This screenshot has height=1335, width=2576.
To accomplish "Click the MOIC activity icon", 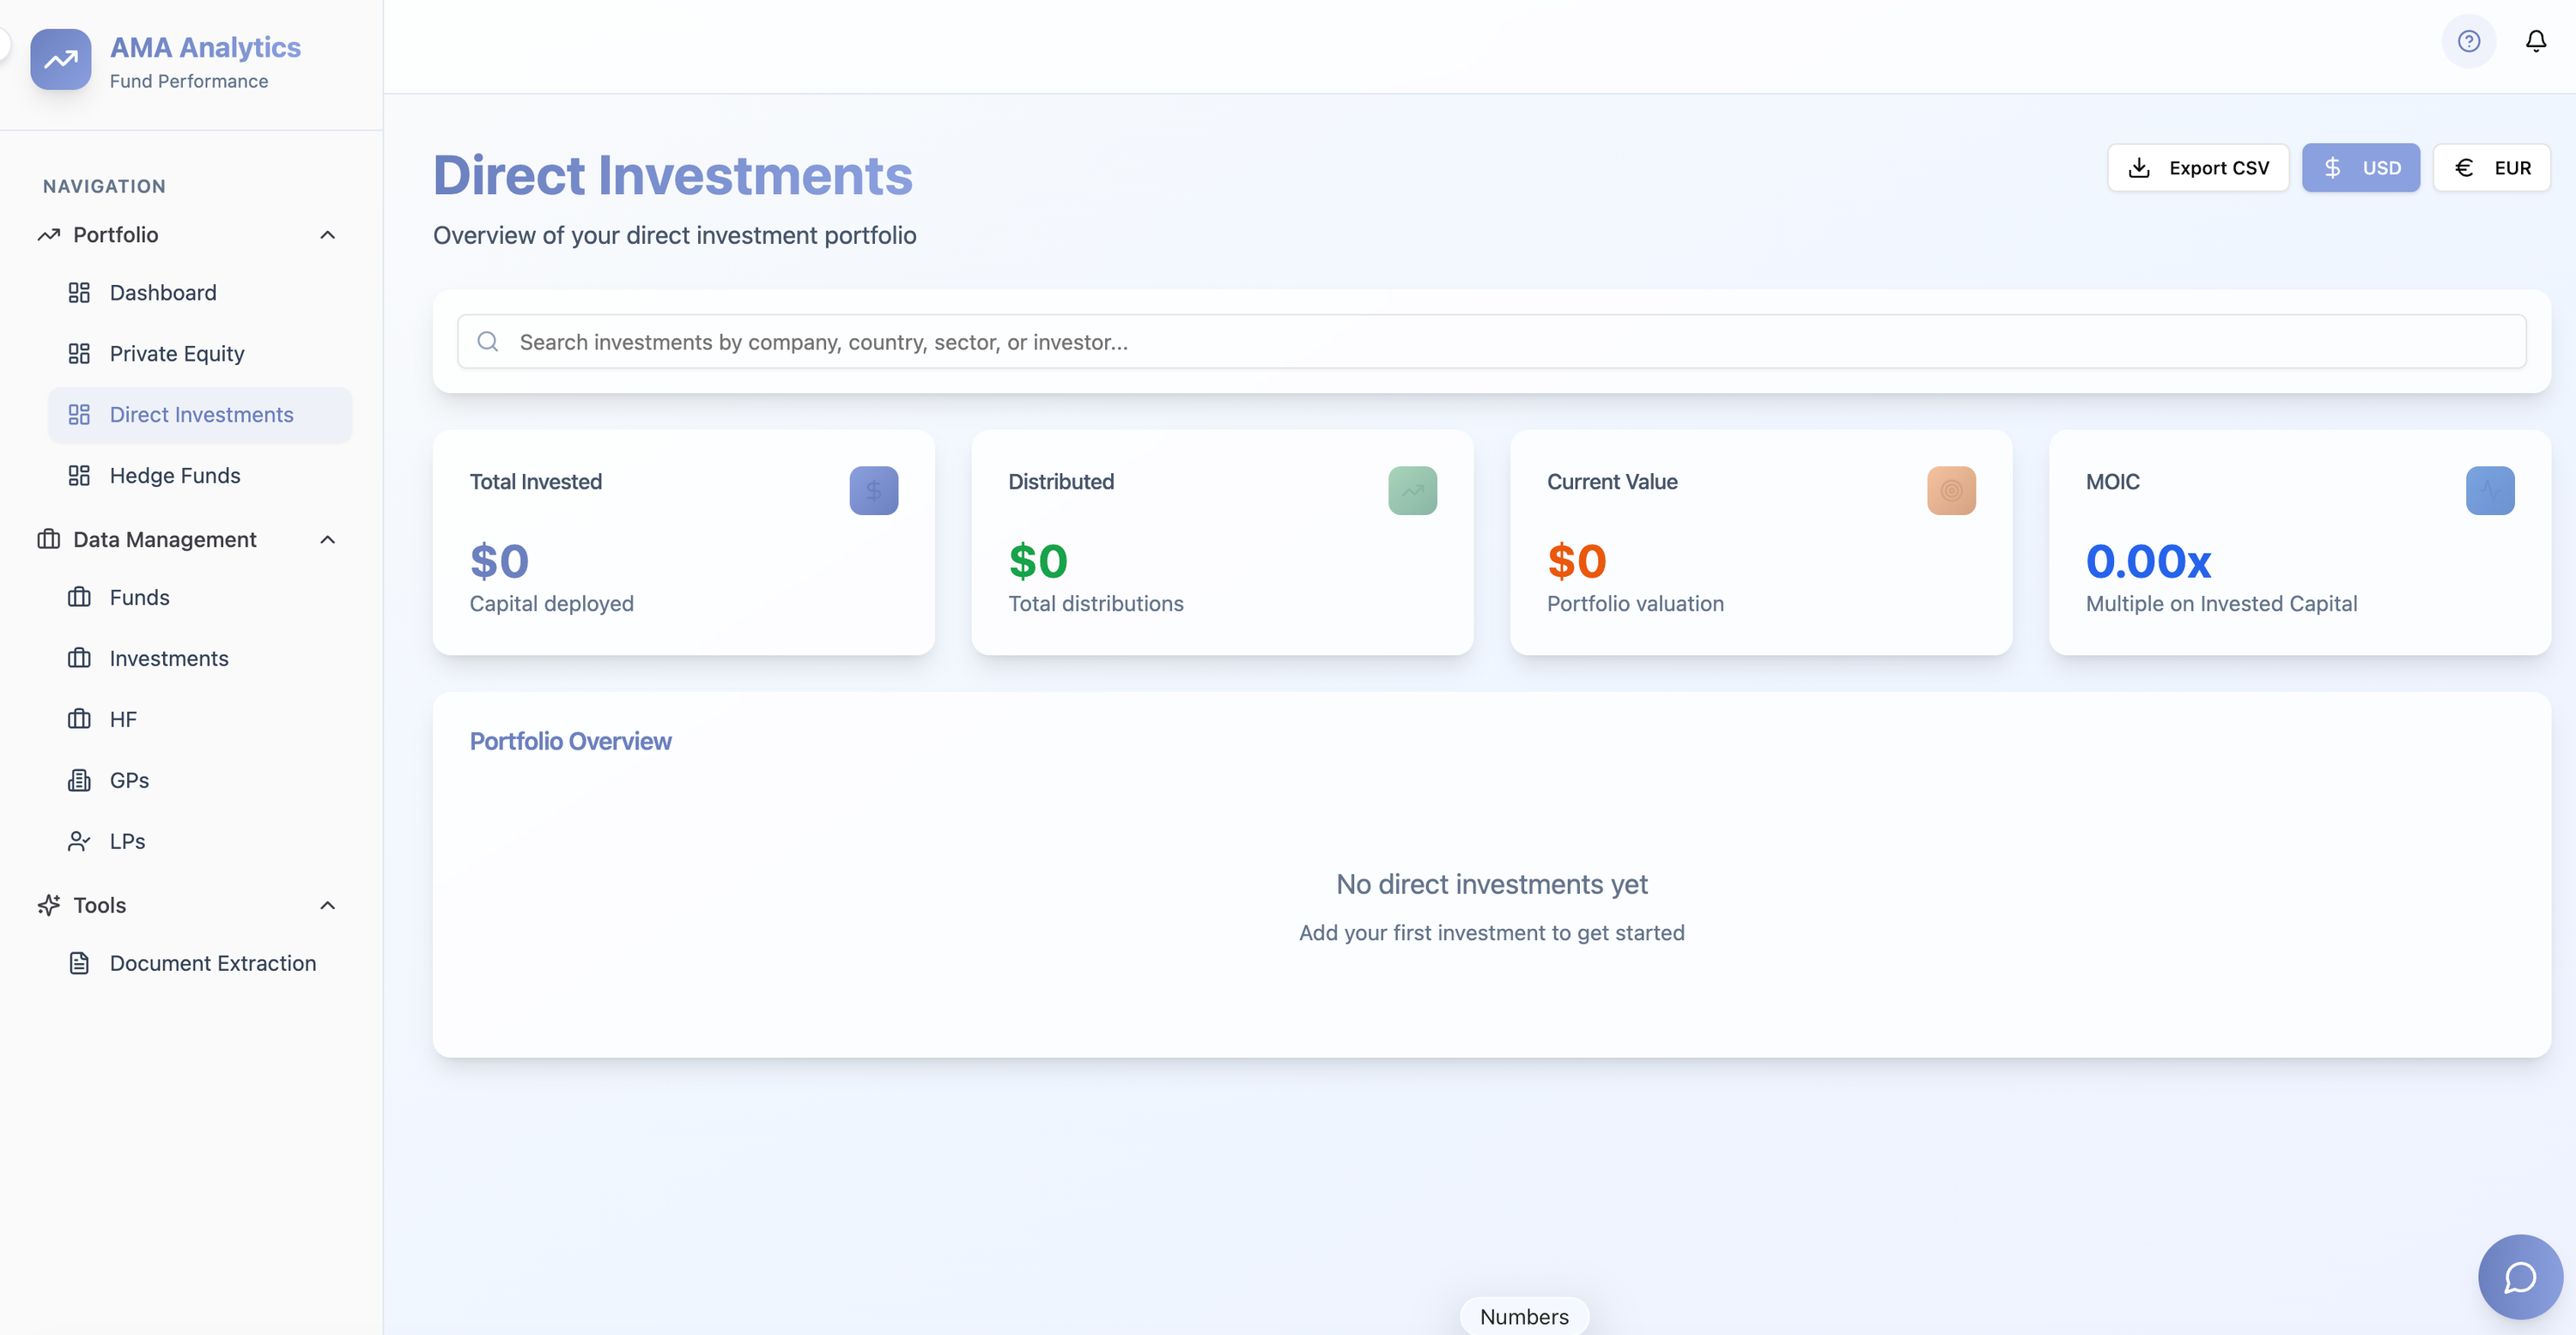I will (2490, 491).
